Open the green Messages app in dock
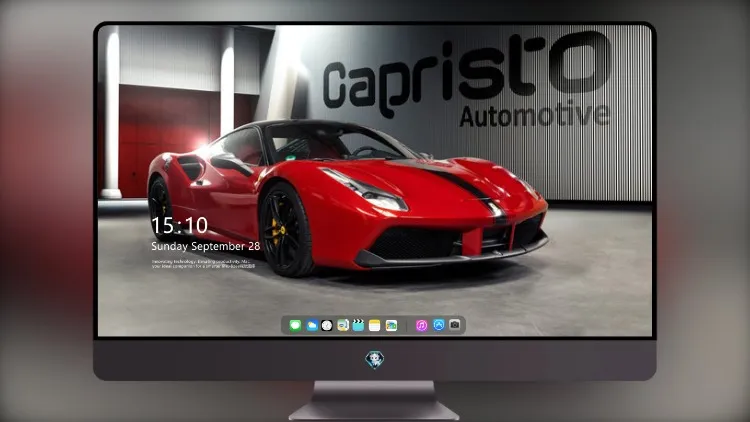The image size is (750, 422). 295,326
